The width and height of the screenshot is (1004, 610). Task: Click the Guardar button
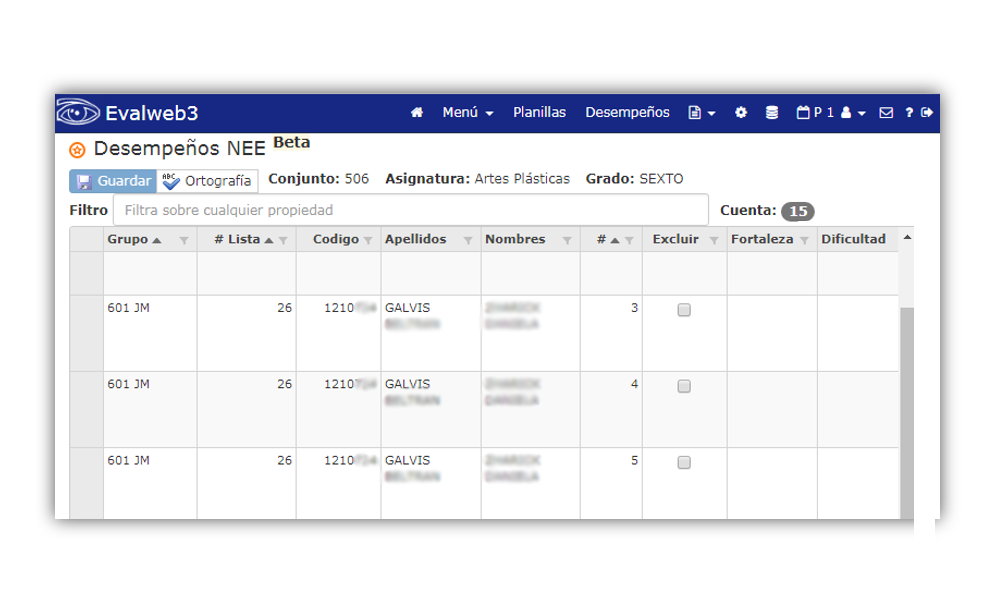click(x=113, y=181)
